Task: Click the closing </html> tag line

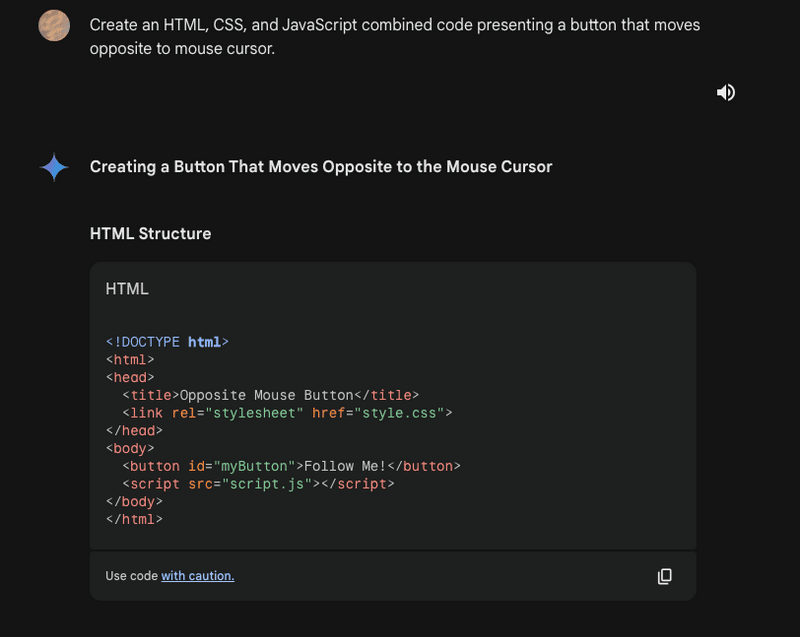Action: point(134,520)
